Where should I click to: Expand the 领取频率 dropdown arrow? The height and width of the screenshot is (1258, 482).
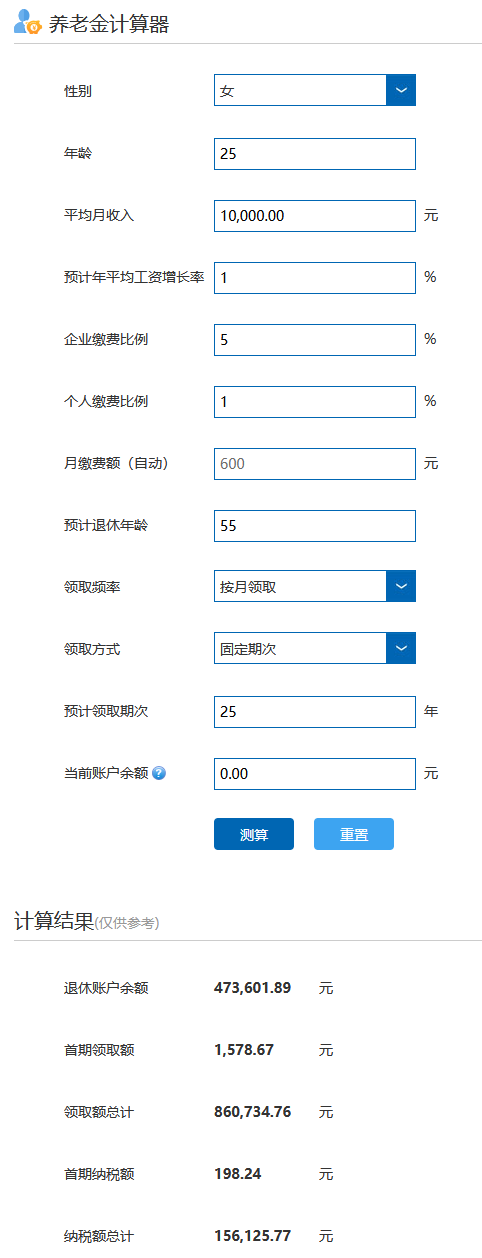[401, 586]
